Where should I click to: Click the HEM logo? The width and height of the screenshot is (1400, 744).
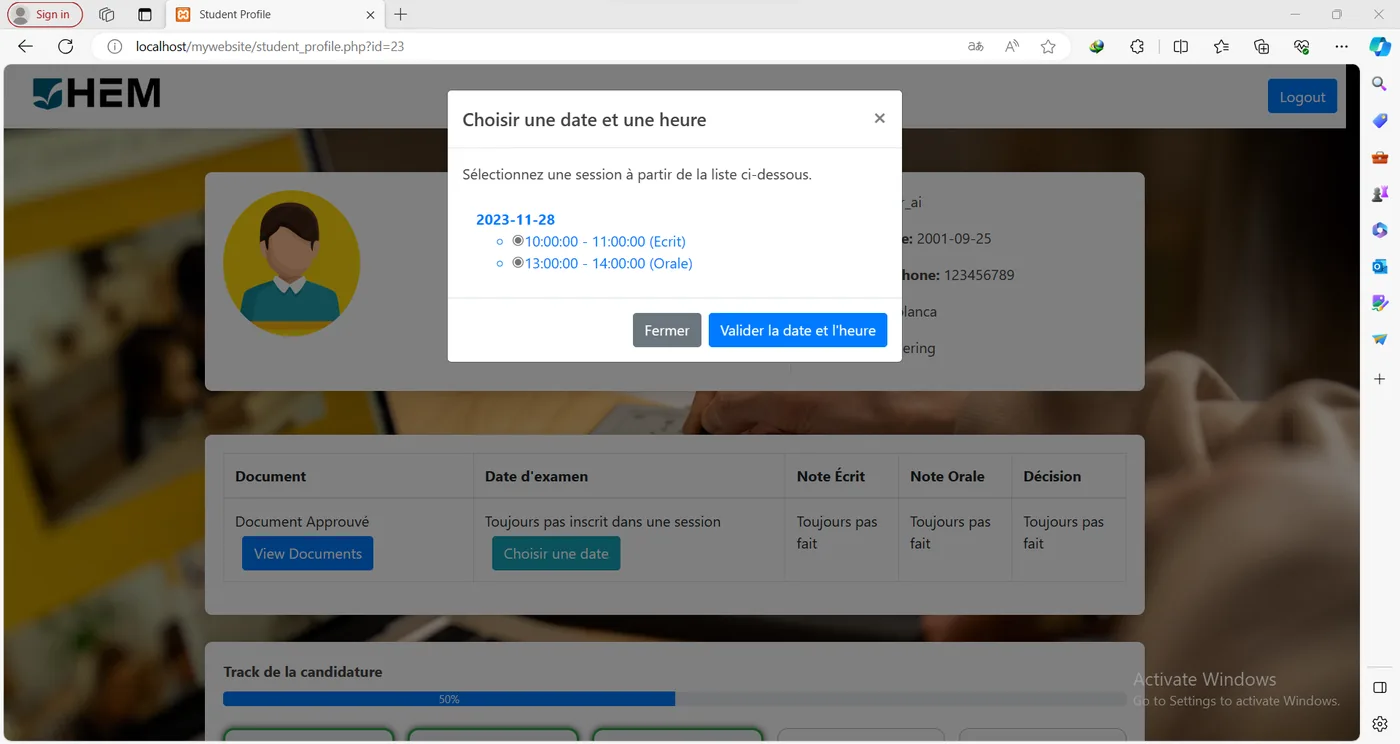[x=96, y=93]
